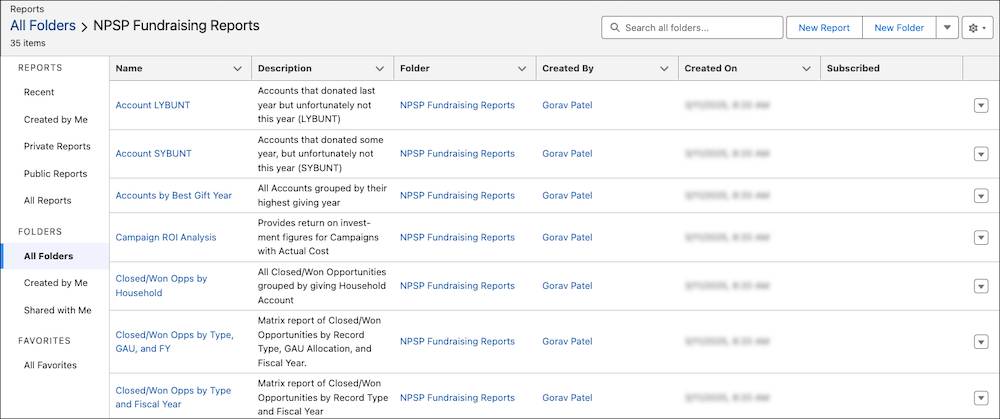Open row actions for Closed/Won Opps by Type, GAU, and FY

coord(981,342)
